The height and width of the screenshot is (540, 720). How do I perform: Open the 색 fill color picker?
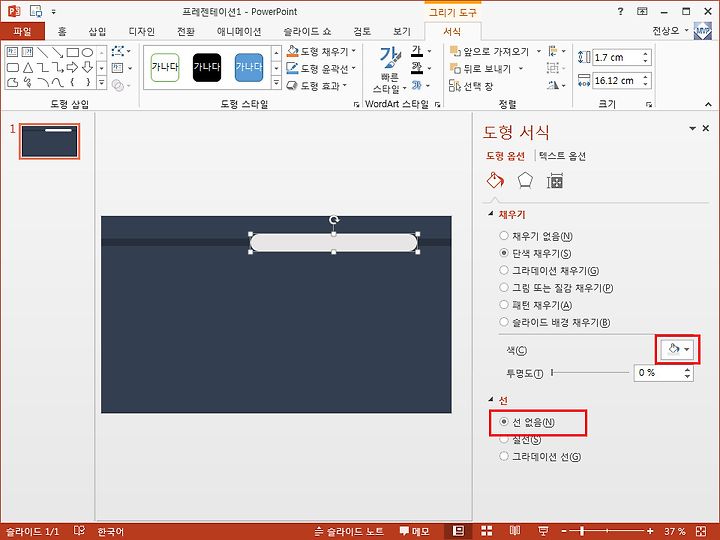pyautogui.click(x=678, y=349)
